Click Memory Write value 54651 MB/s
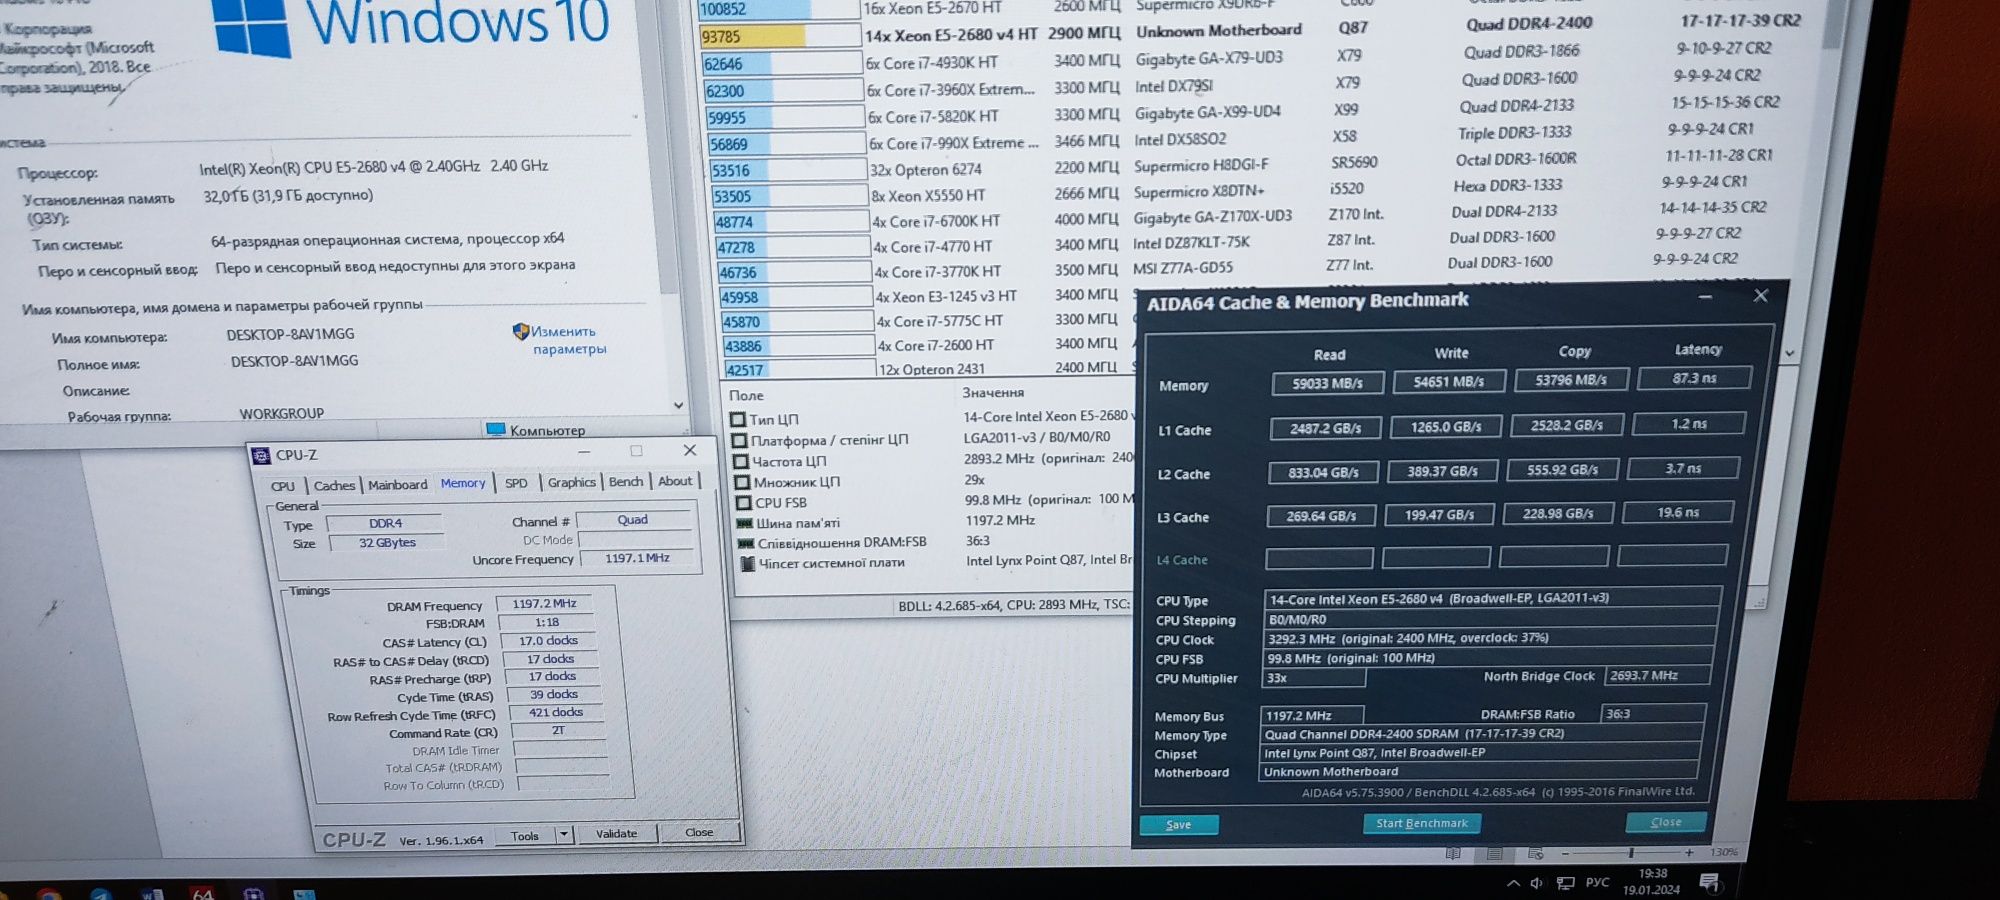Screen dimensions: 2000x900 click(x=1449, y=381)
